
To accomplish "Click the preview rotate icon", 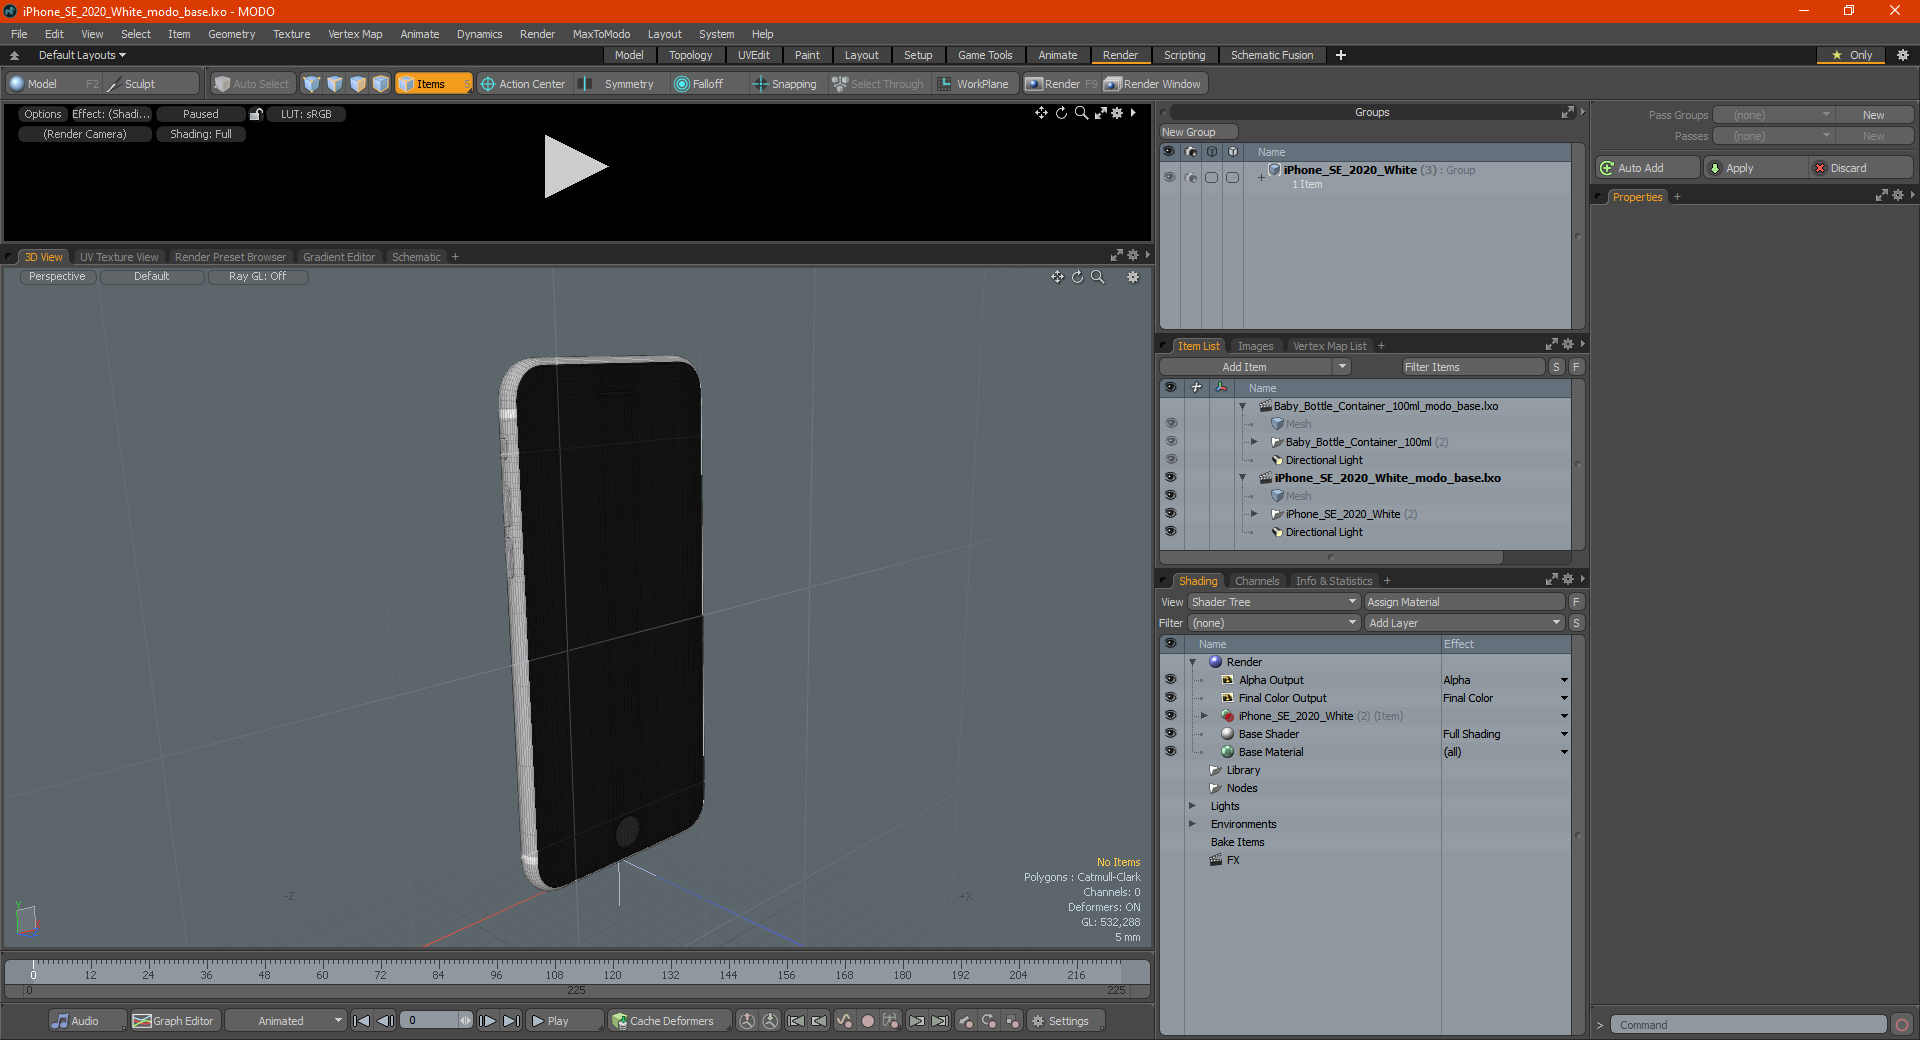I will (1061, 113).
